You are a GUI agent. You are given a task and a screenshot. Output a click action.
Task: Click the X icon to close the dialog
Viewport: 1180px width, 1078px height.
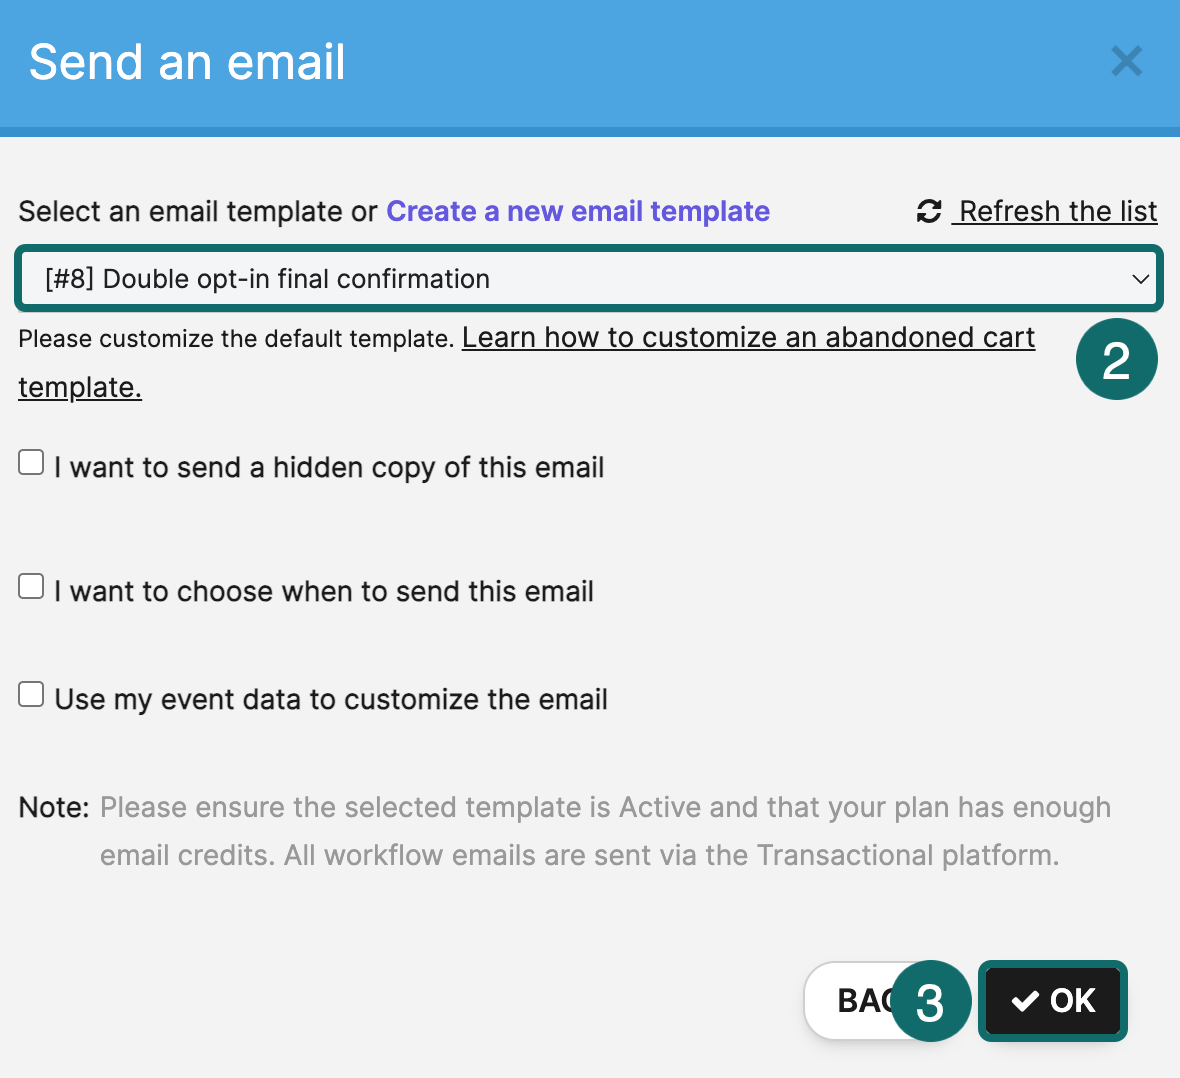point(1127,61)
